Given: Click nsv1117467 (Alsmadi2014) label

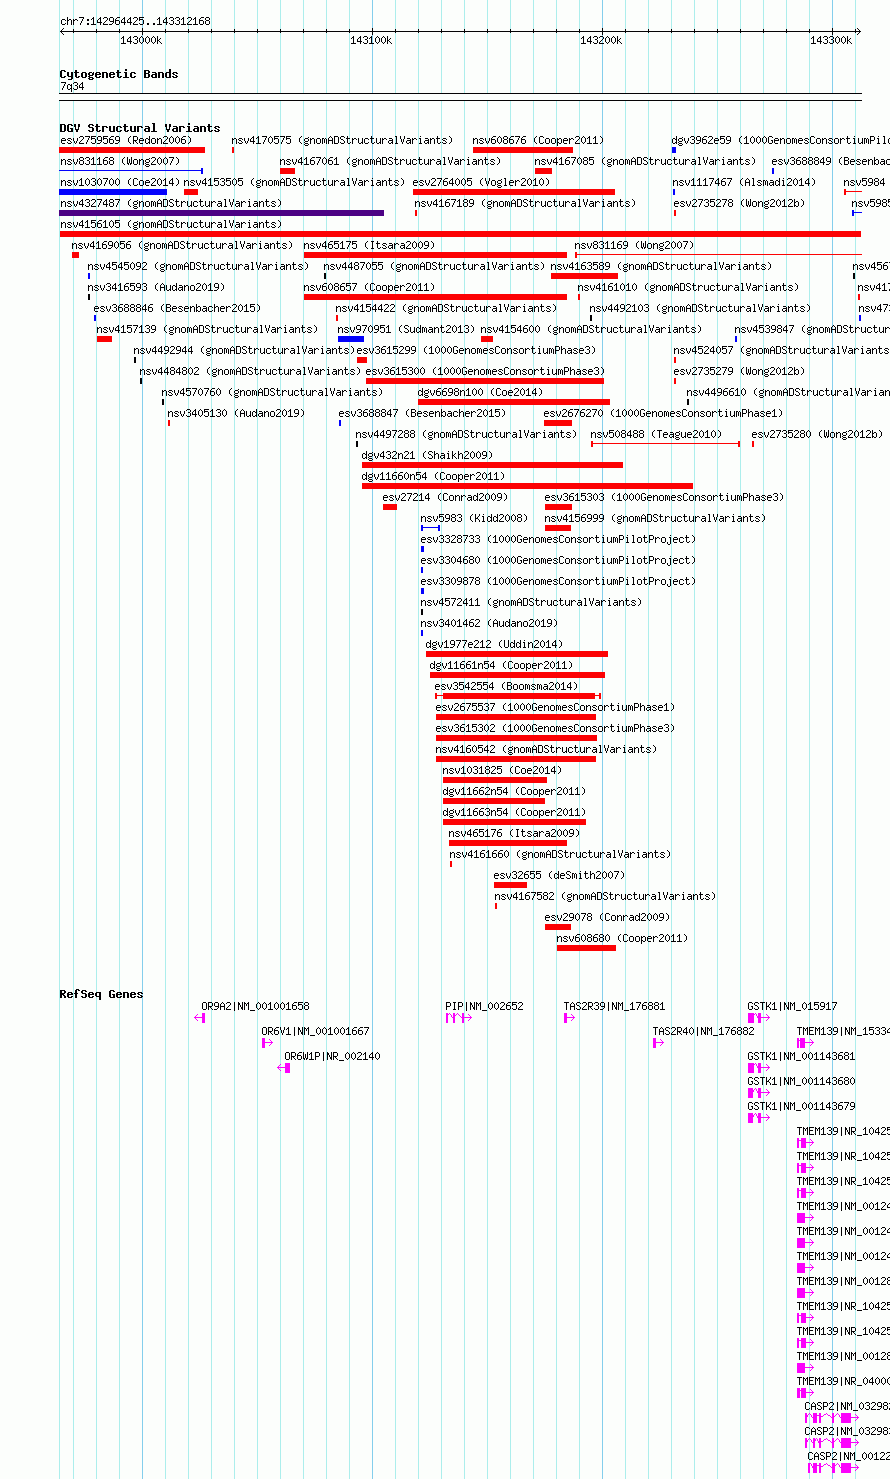Looking at the screenshot, I should point(744,183).
